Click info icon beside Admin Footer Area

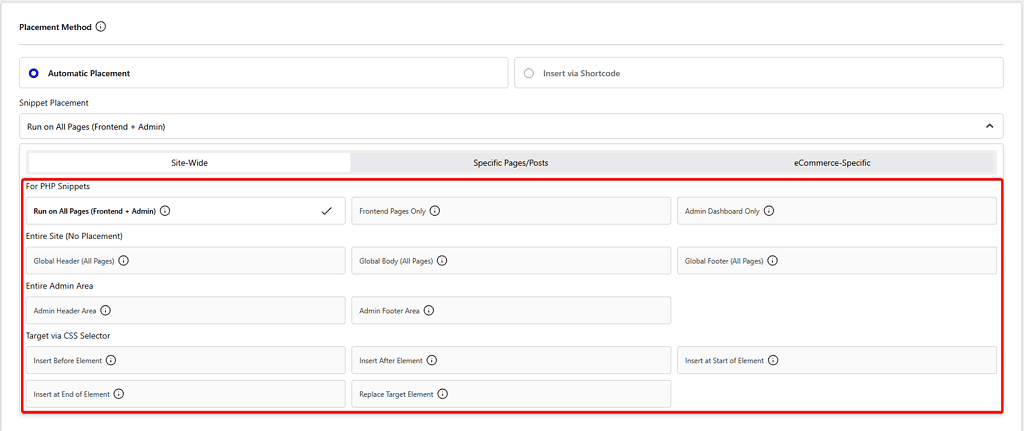click(x=429, y=311)
